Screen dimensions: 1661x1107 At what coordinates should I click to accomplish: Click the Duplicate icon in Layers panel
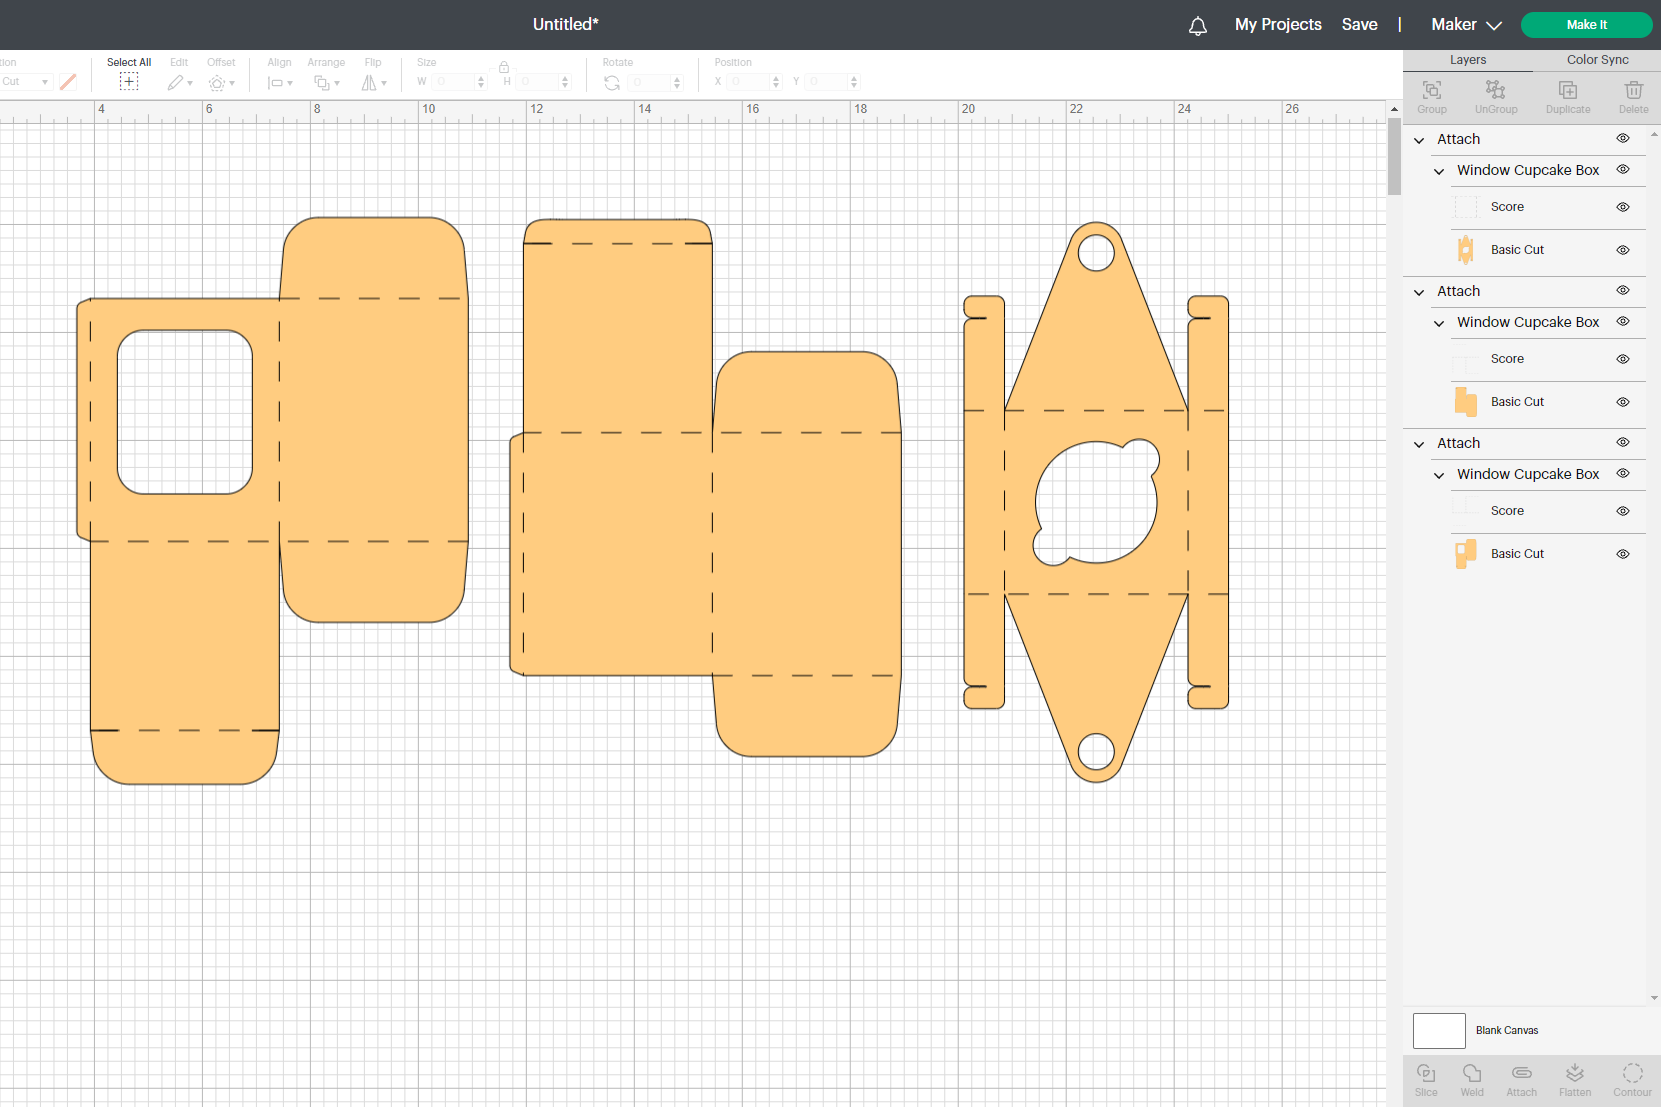[1567, 95]
